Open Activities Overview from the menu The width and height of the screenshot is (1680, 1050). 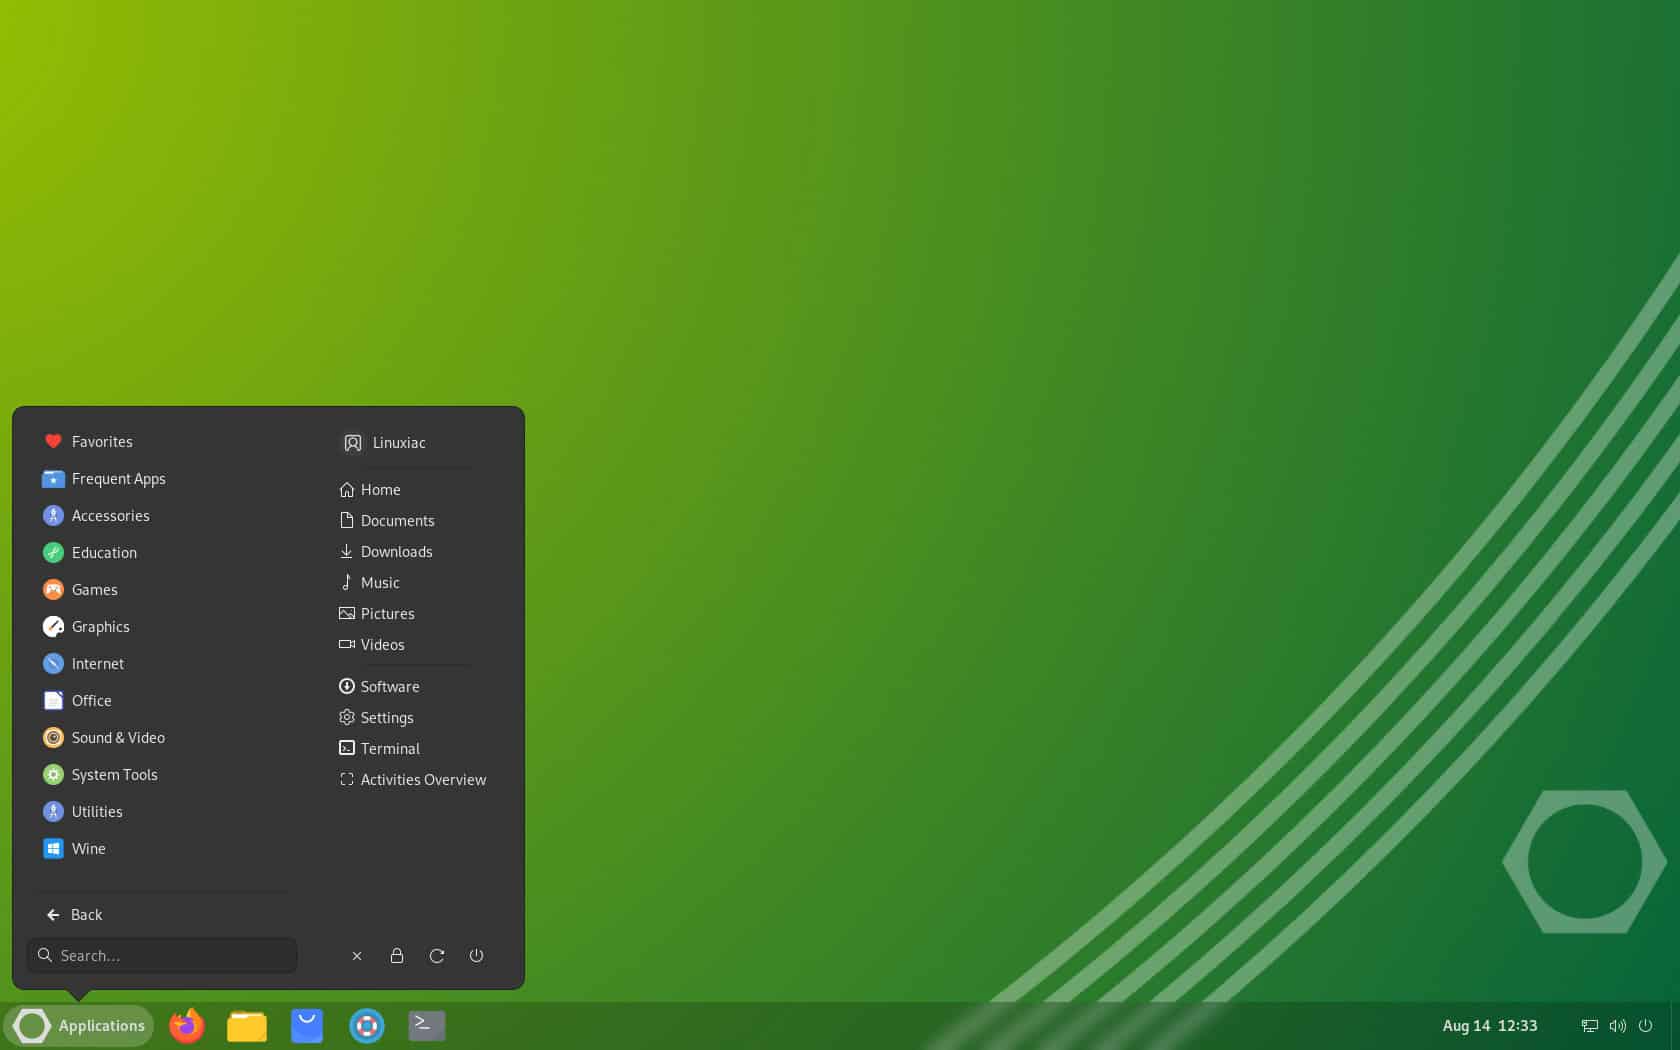[423, 779]
